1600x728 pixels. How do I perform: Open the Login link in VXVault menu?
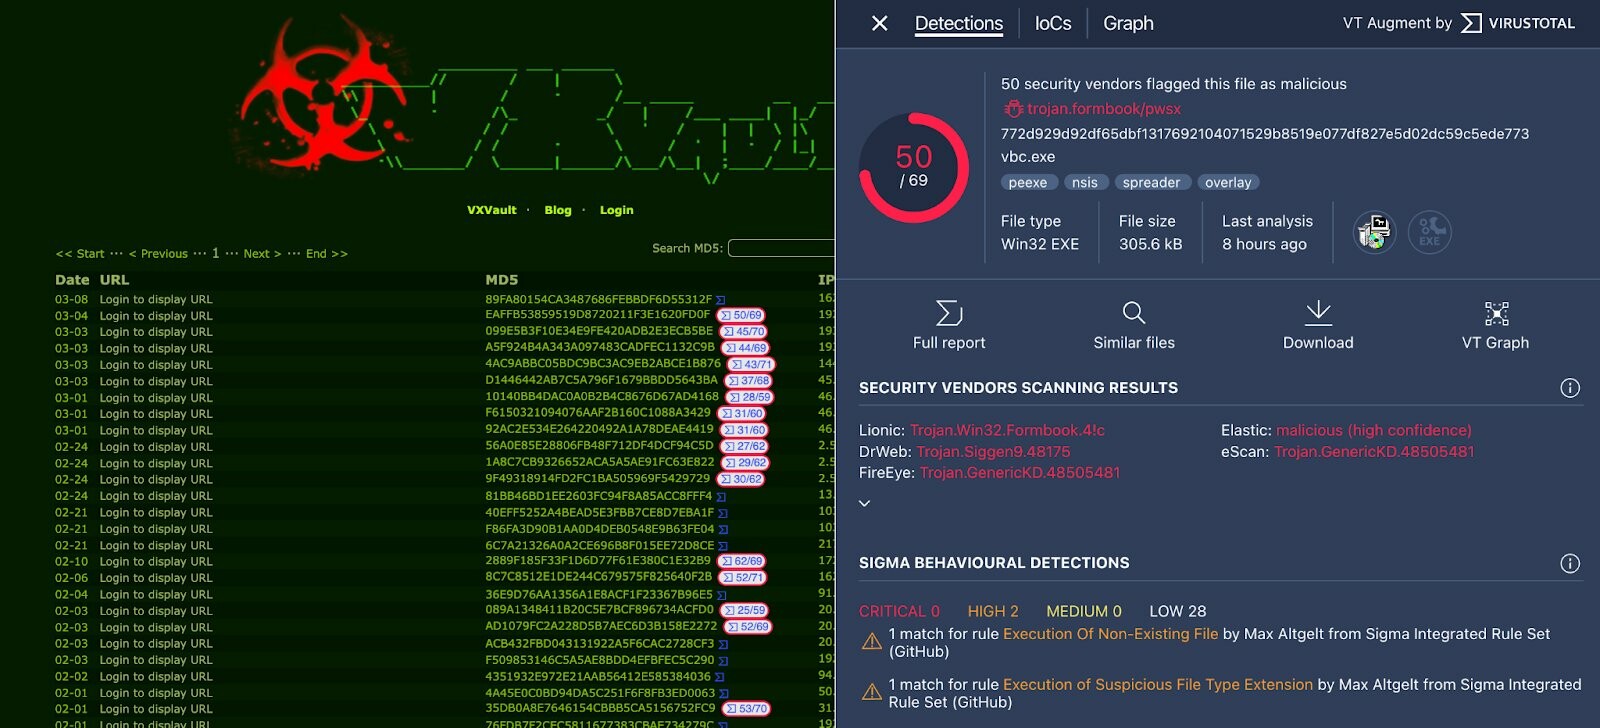pyautogui.click(x=616, y=210)
